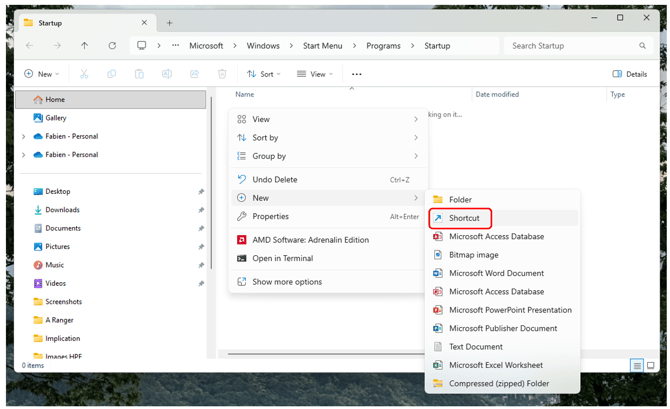
Task: Click the search magnifier icon
Action: point(642,45)
